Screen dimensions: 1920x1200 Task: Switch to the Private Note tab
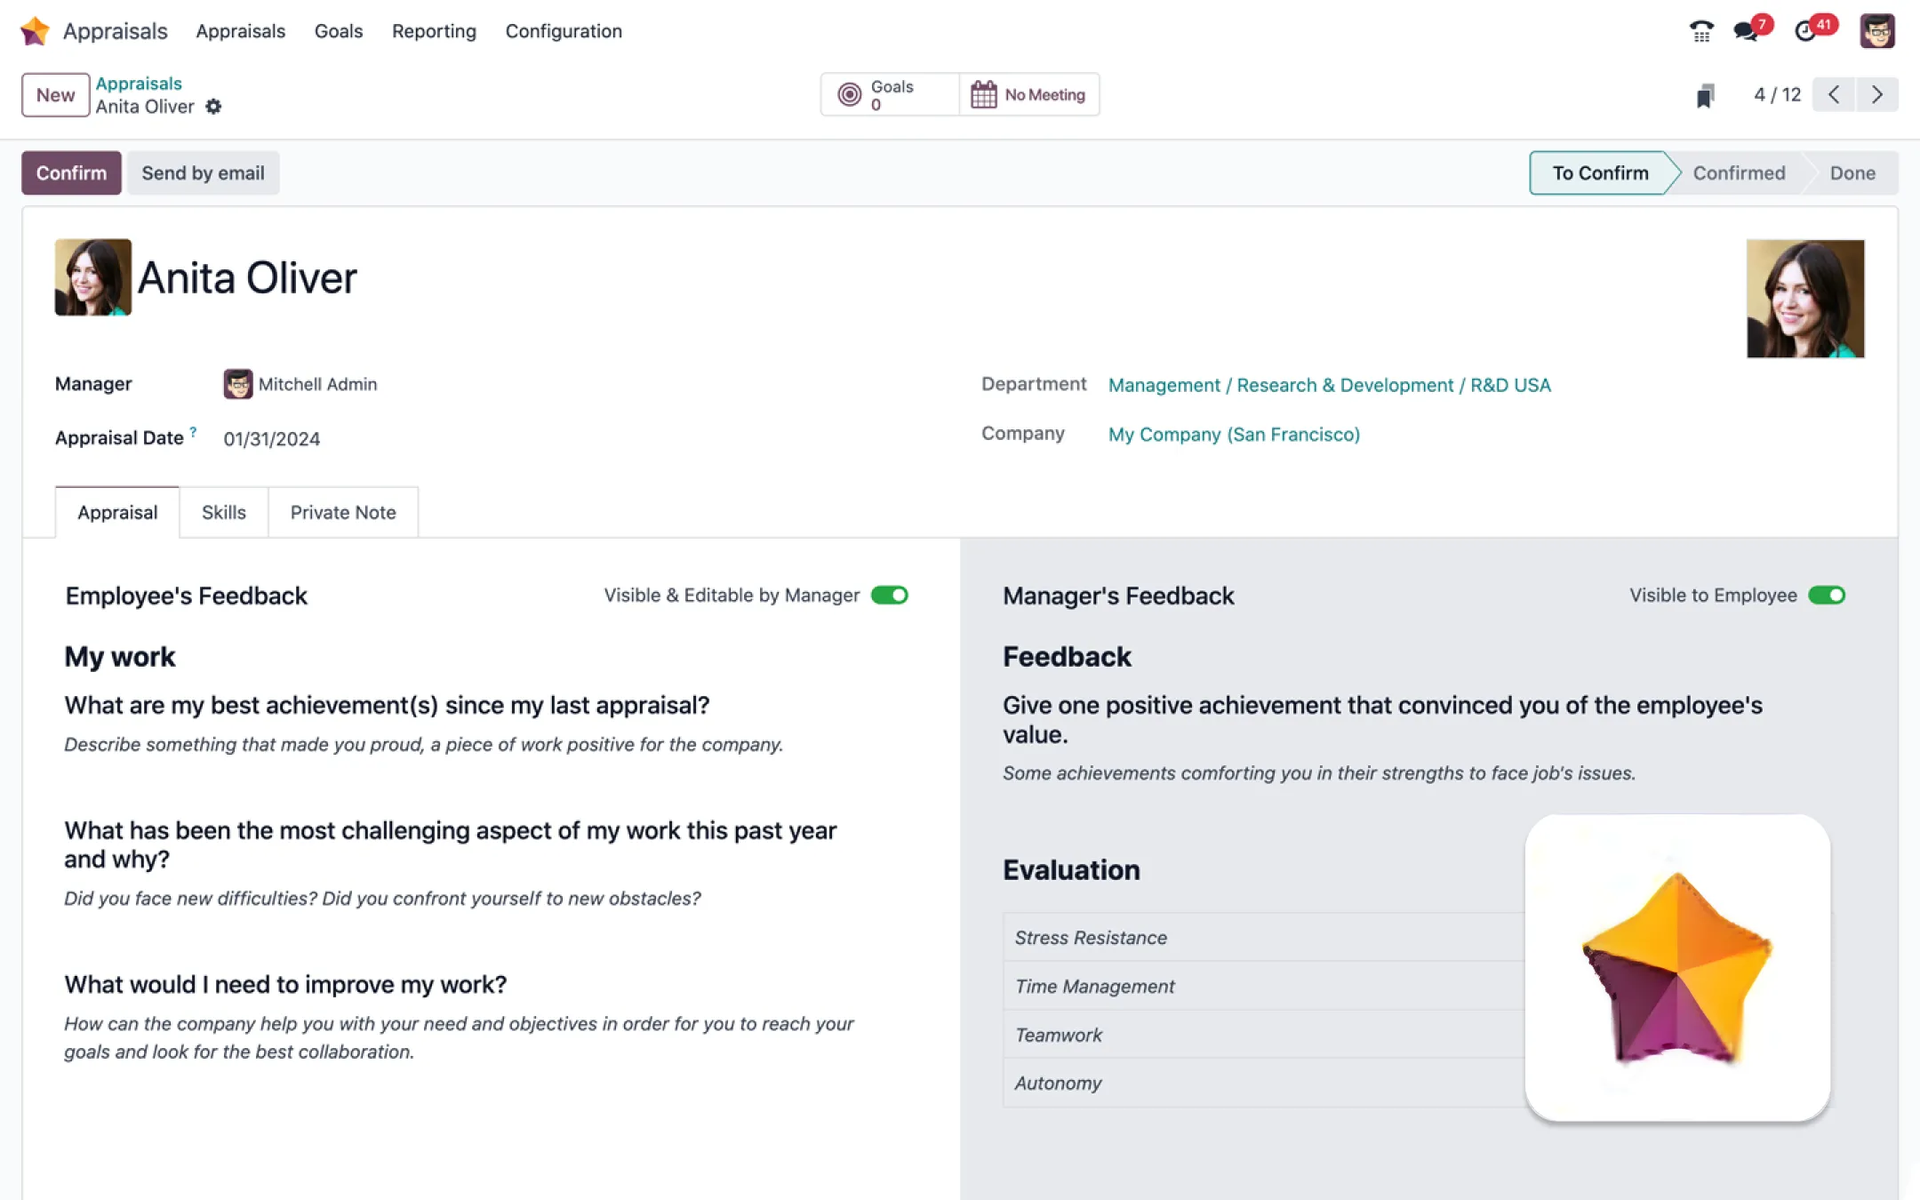(x=343, y=512)
